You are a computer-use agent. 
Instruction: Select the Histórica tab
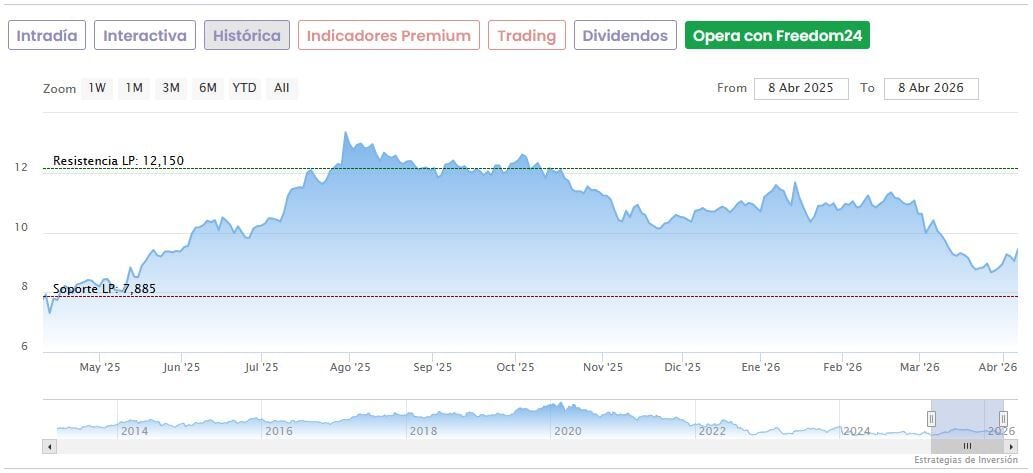[x=247, y=36]
